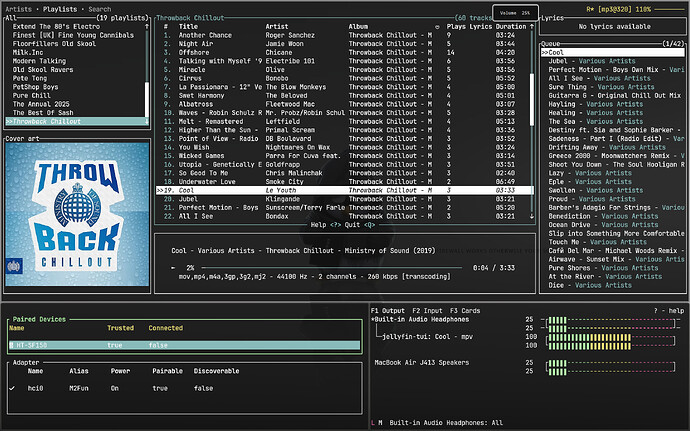
Task: Select playlist 'The Annual 2025'
Action: point(41,104)
